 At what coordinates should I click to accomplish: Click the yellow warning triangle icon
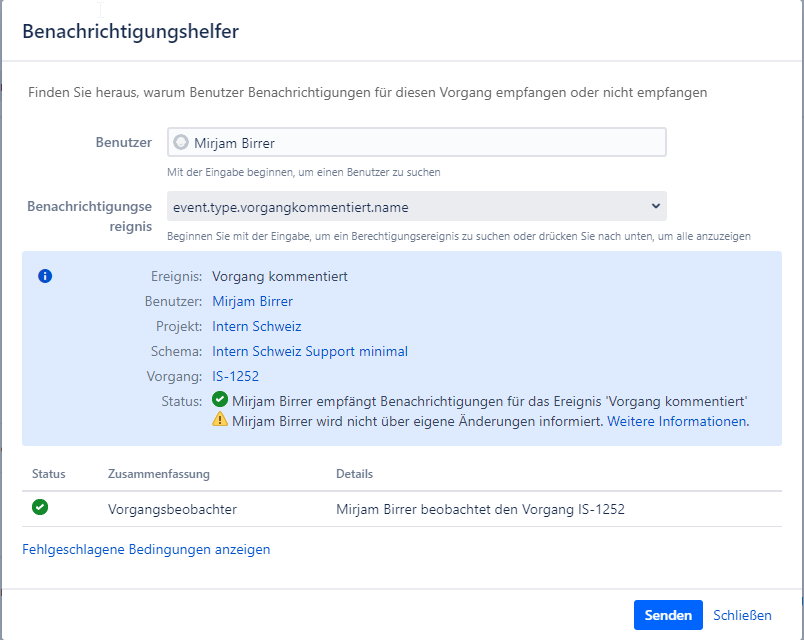tap(220, 419)
